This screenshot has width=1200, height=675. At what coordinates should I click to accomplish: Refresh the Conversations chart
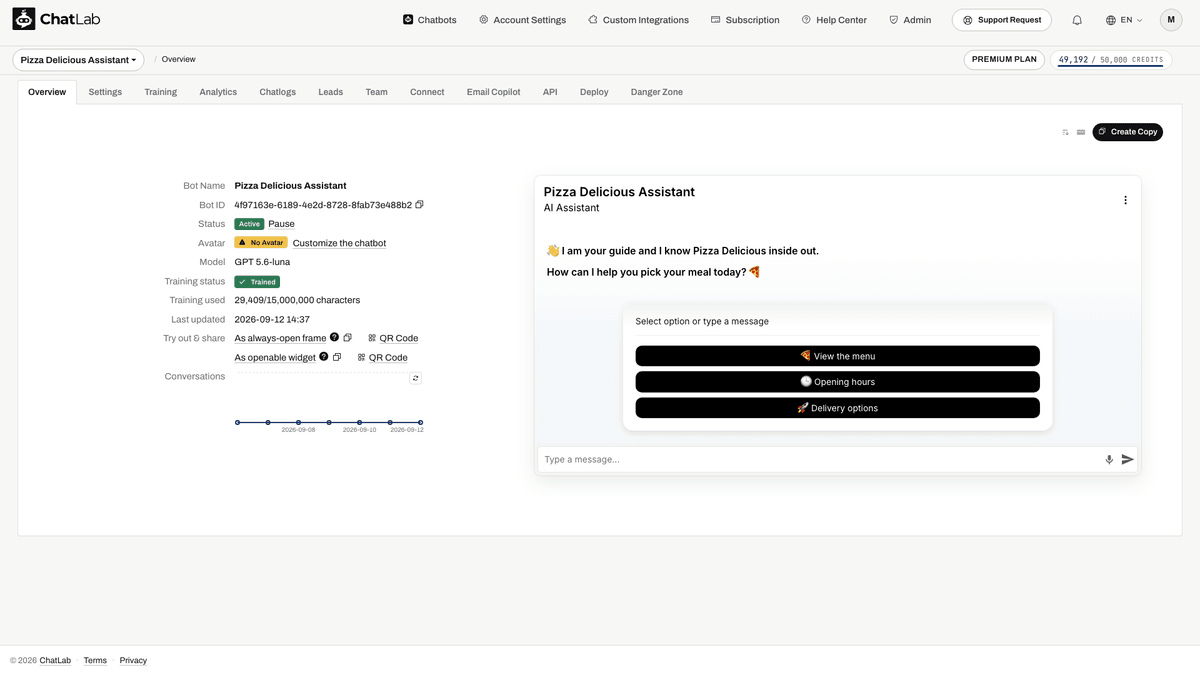[x=416, y=378]
